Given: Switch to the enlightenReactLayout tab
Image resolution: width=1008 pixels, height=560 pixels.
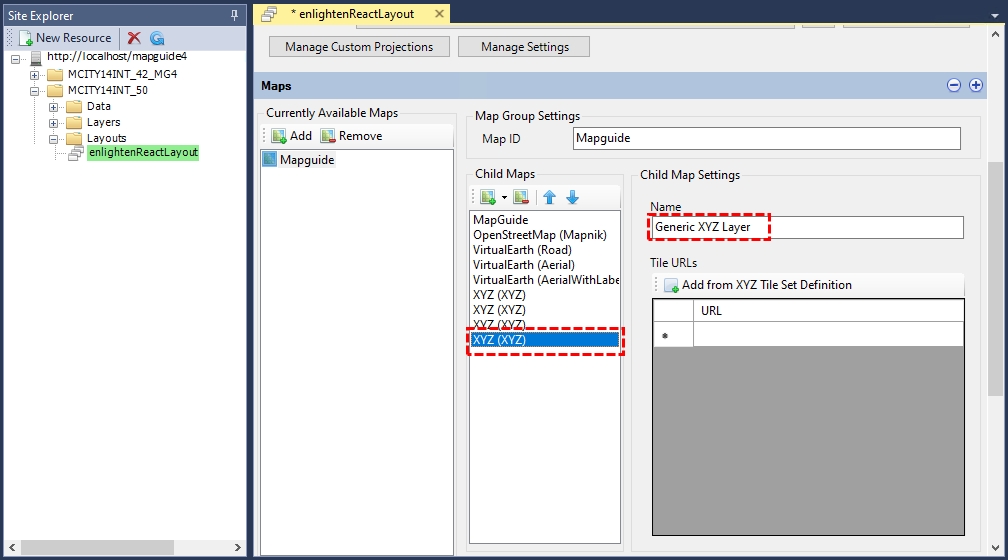Looking at the screenshot, I should (351, 14).
